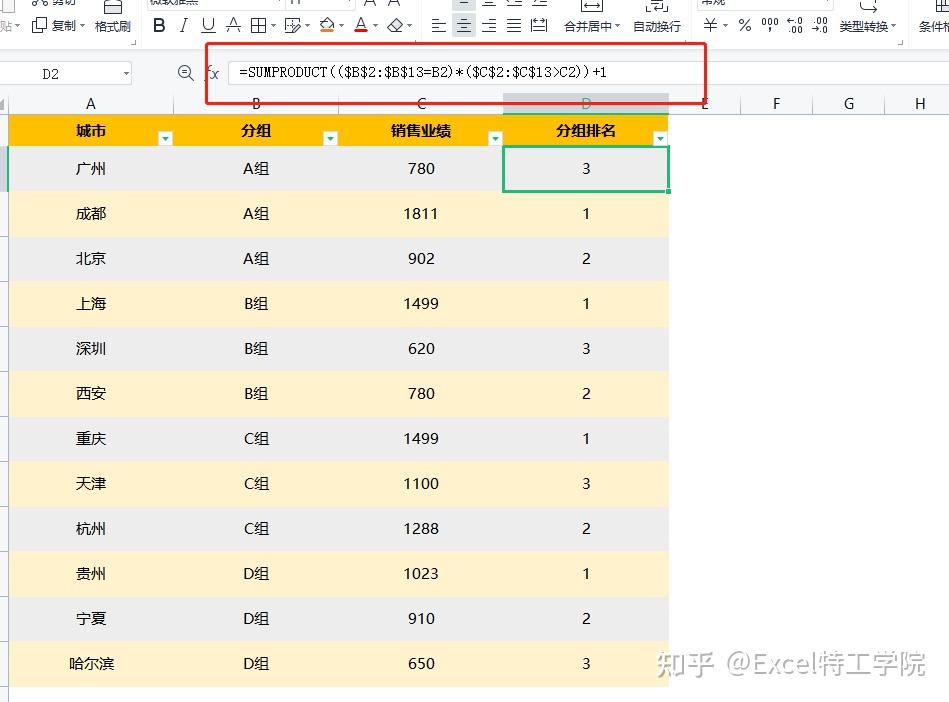Apply strikethrough text style
The width and height of the screenshot is (949, 702).
[x=233, y=25]
